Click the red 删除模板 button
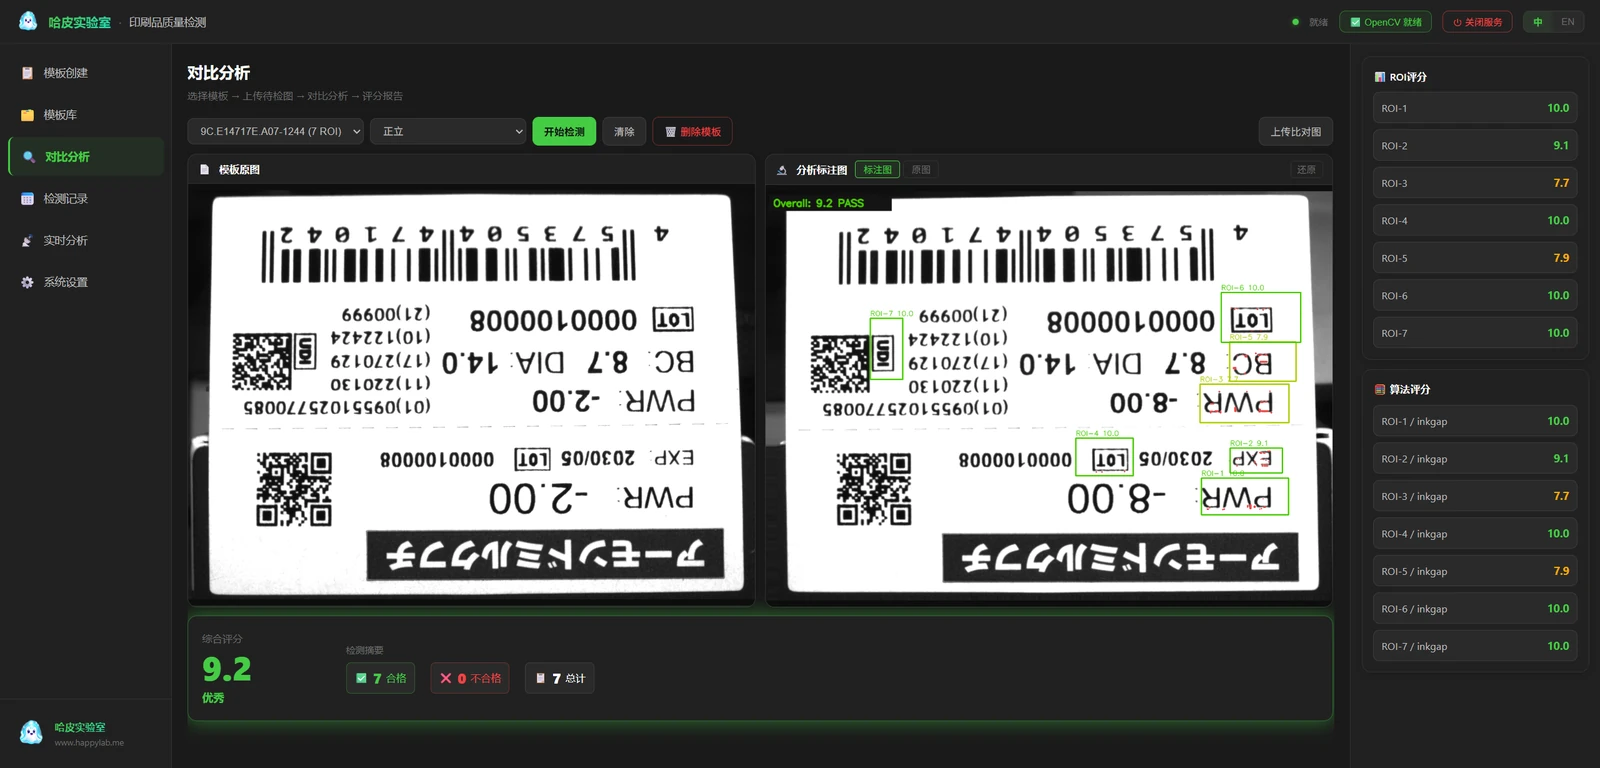Image resolution: width=1600 pixels, height=768 pixels. pyautogui.click(x=692, y=131)
